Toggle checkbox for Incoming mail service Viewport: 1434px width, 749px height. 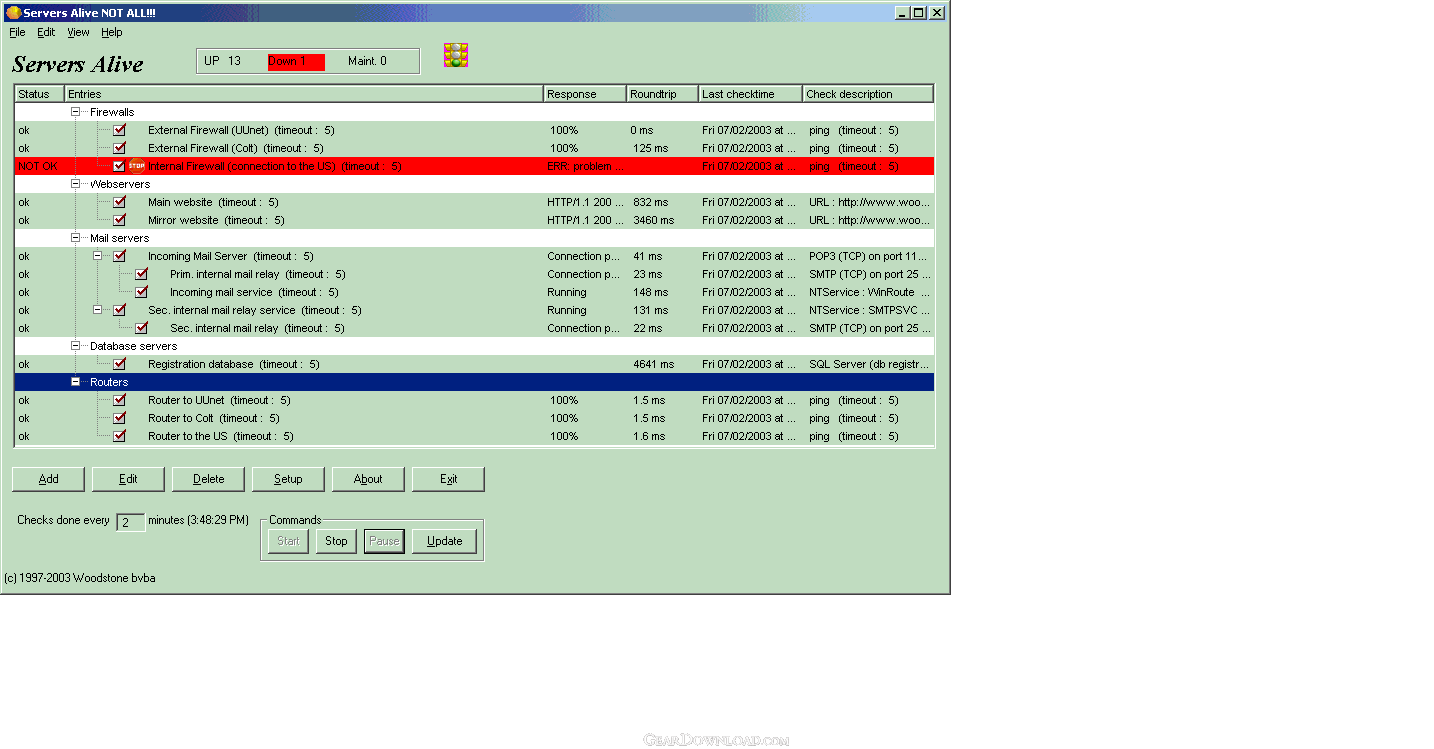141,292
